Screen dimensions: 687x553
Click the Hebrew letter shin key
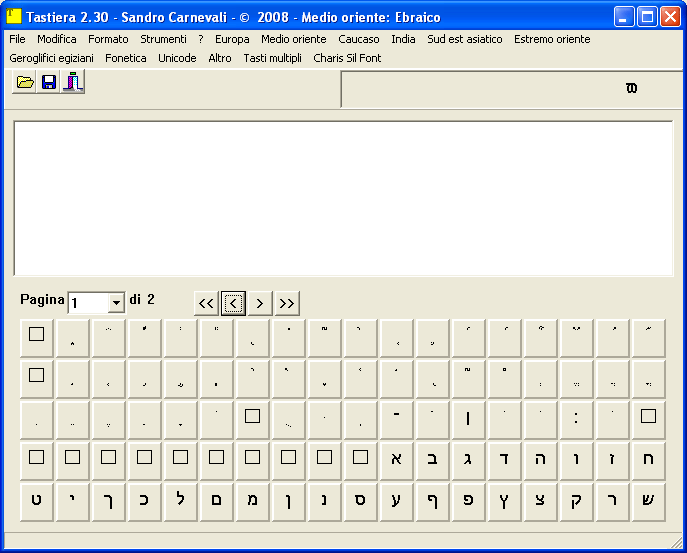tap(648, 500)
